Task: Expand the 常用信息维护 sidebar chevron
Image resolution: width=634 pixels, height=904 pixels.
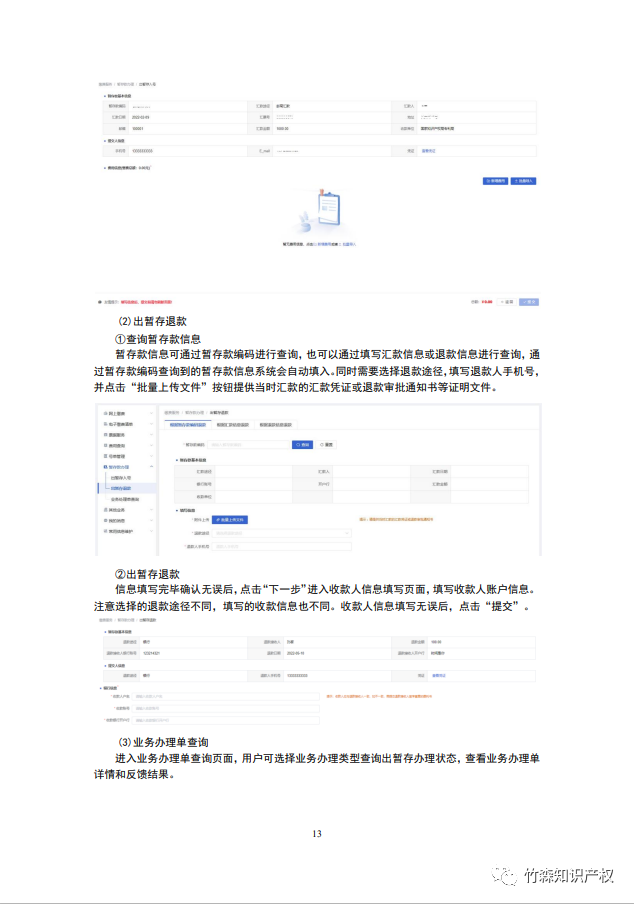Action: coord(152,531)
